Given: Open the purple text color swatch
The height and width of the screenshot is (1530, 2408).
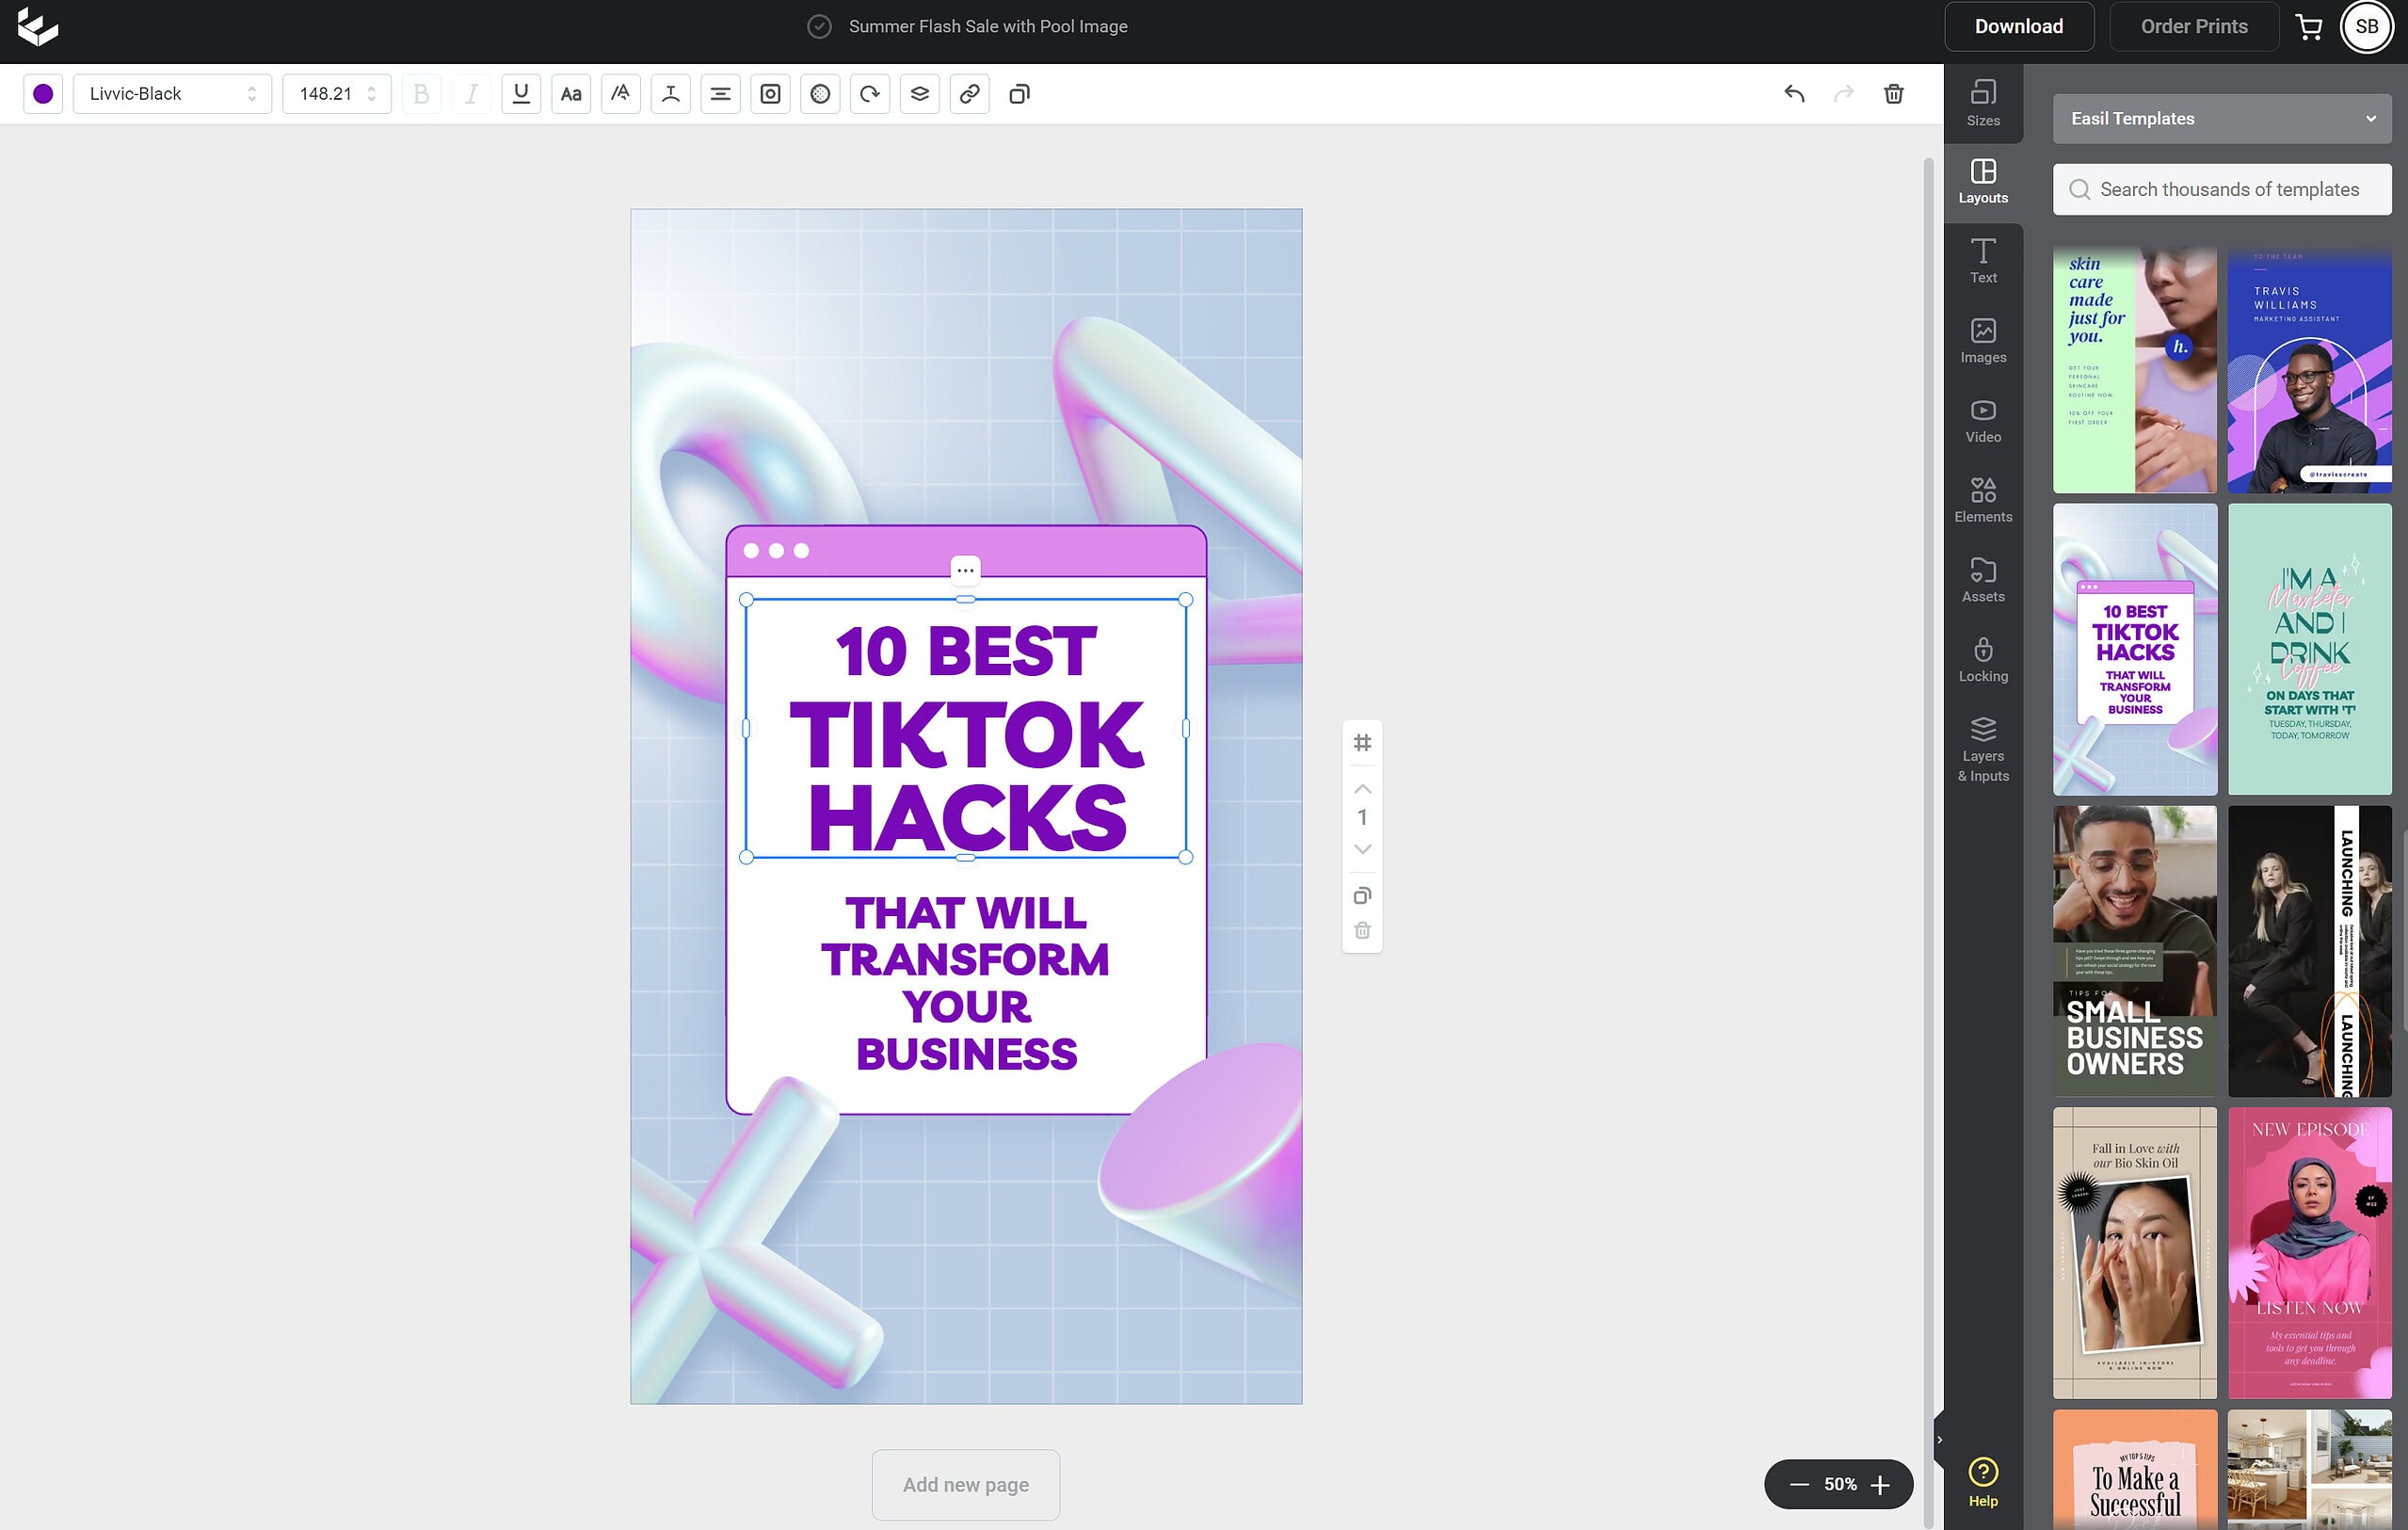Looking at the screenshot, I should [x=43, y=94].
